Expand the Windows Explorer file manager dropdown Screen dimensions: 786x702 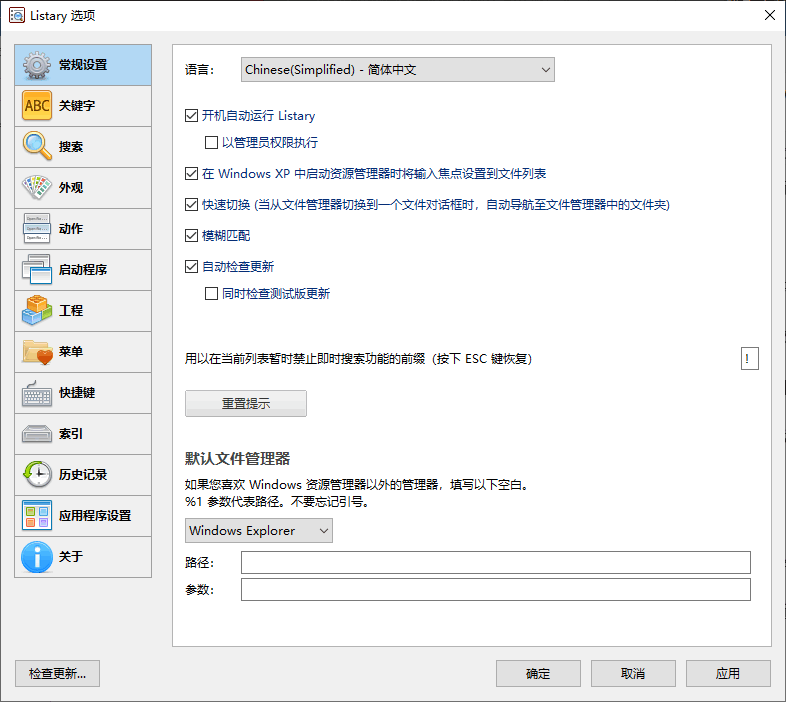point(259,531)
